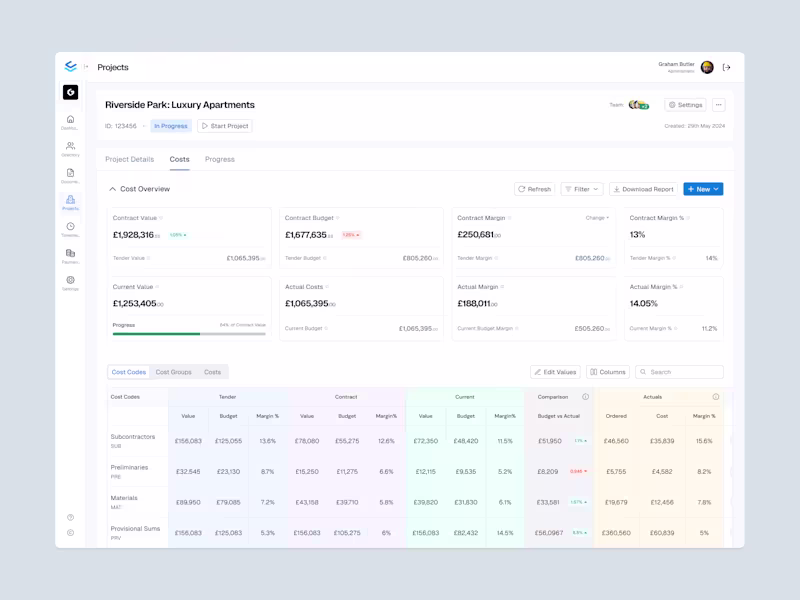Switch to the Progress tab
Screen dimensions: 800x600
[x=220, y=158]
